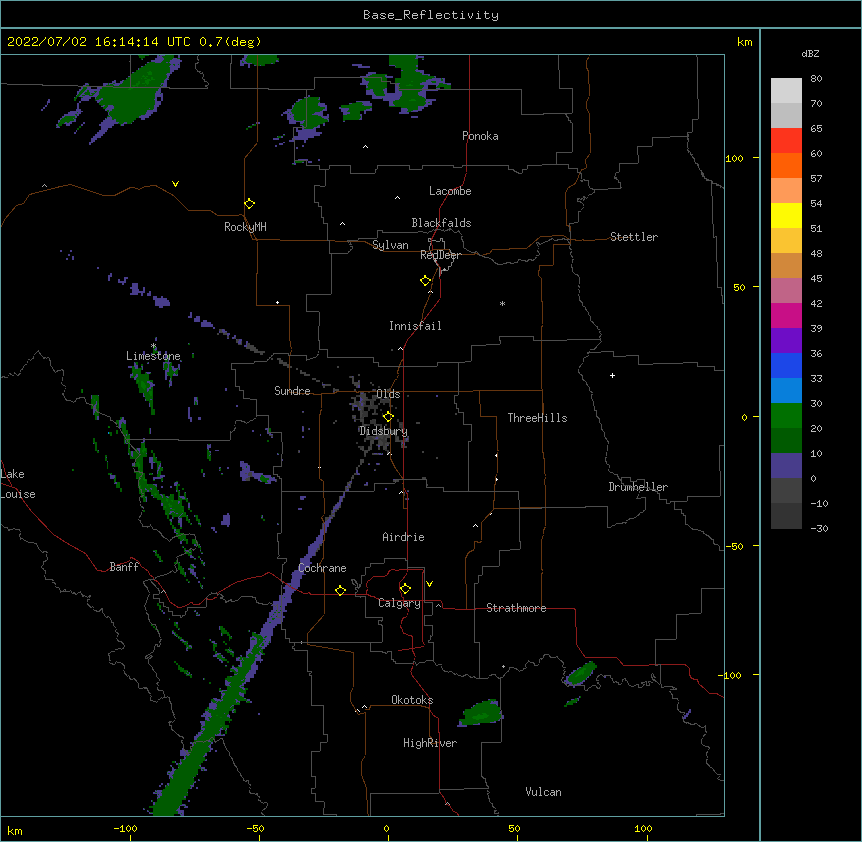Select the blue swatch between 36 and 33

tap(786, 365)
